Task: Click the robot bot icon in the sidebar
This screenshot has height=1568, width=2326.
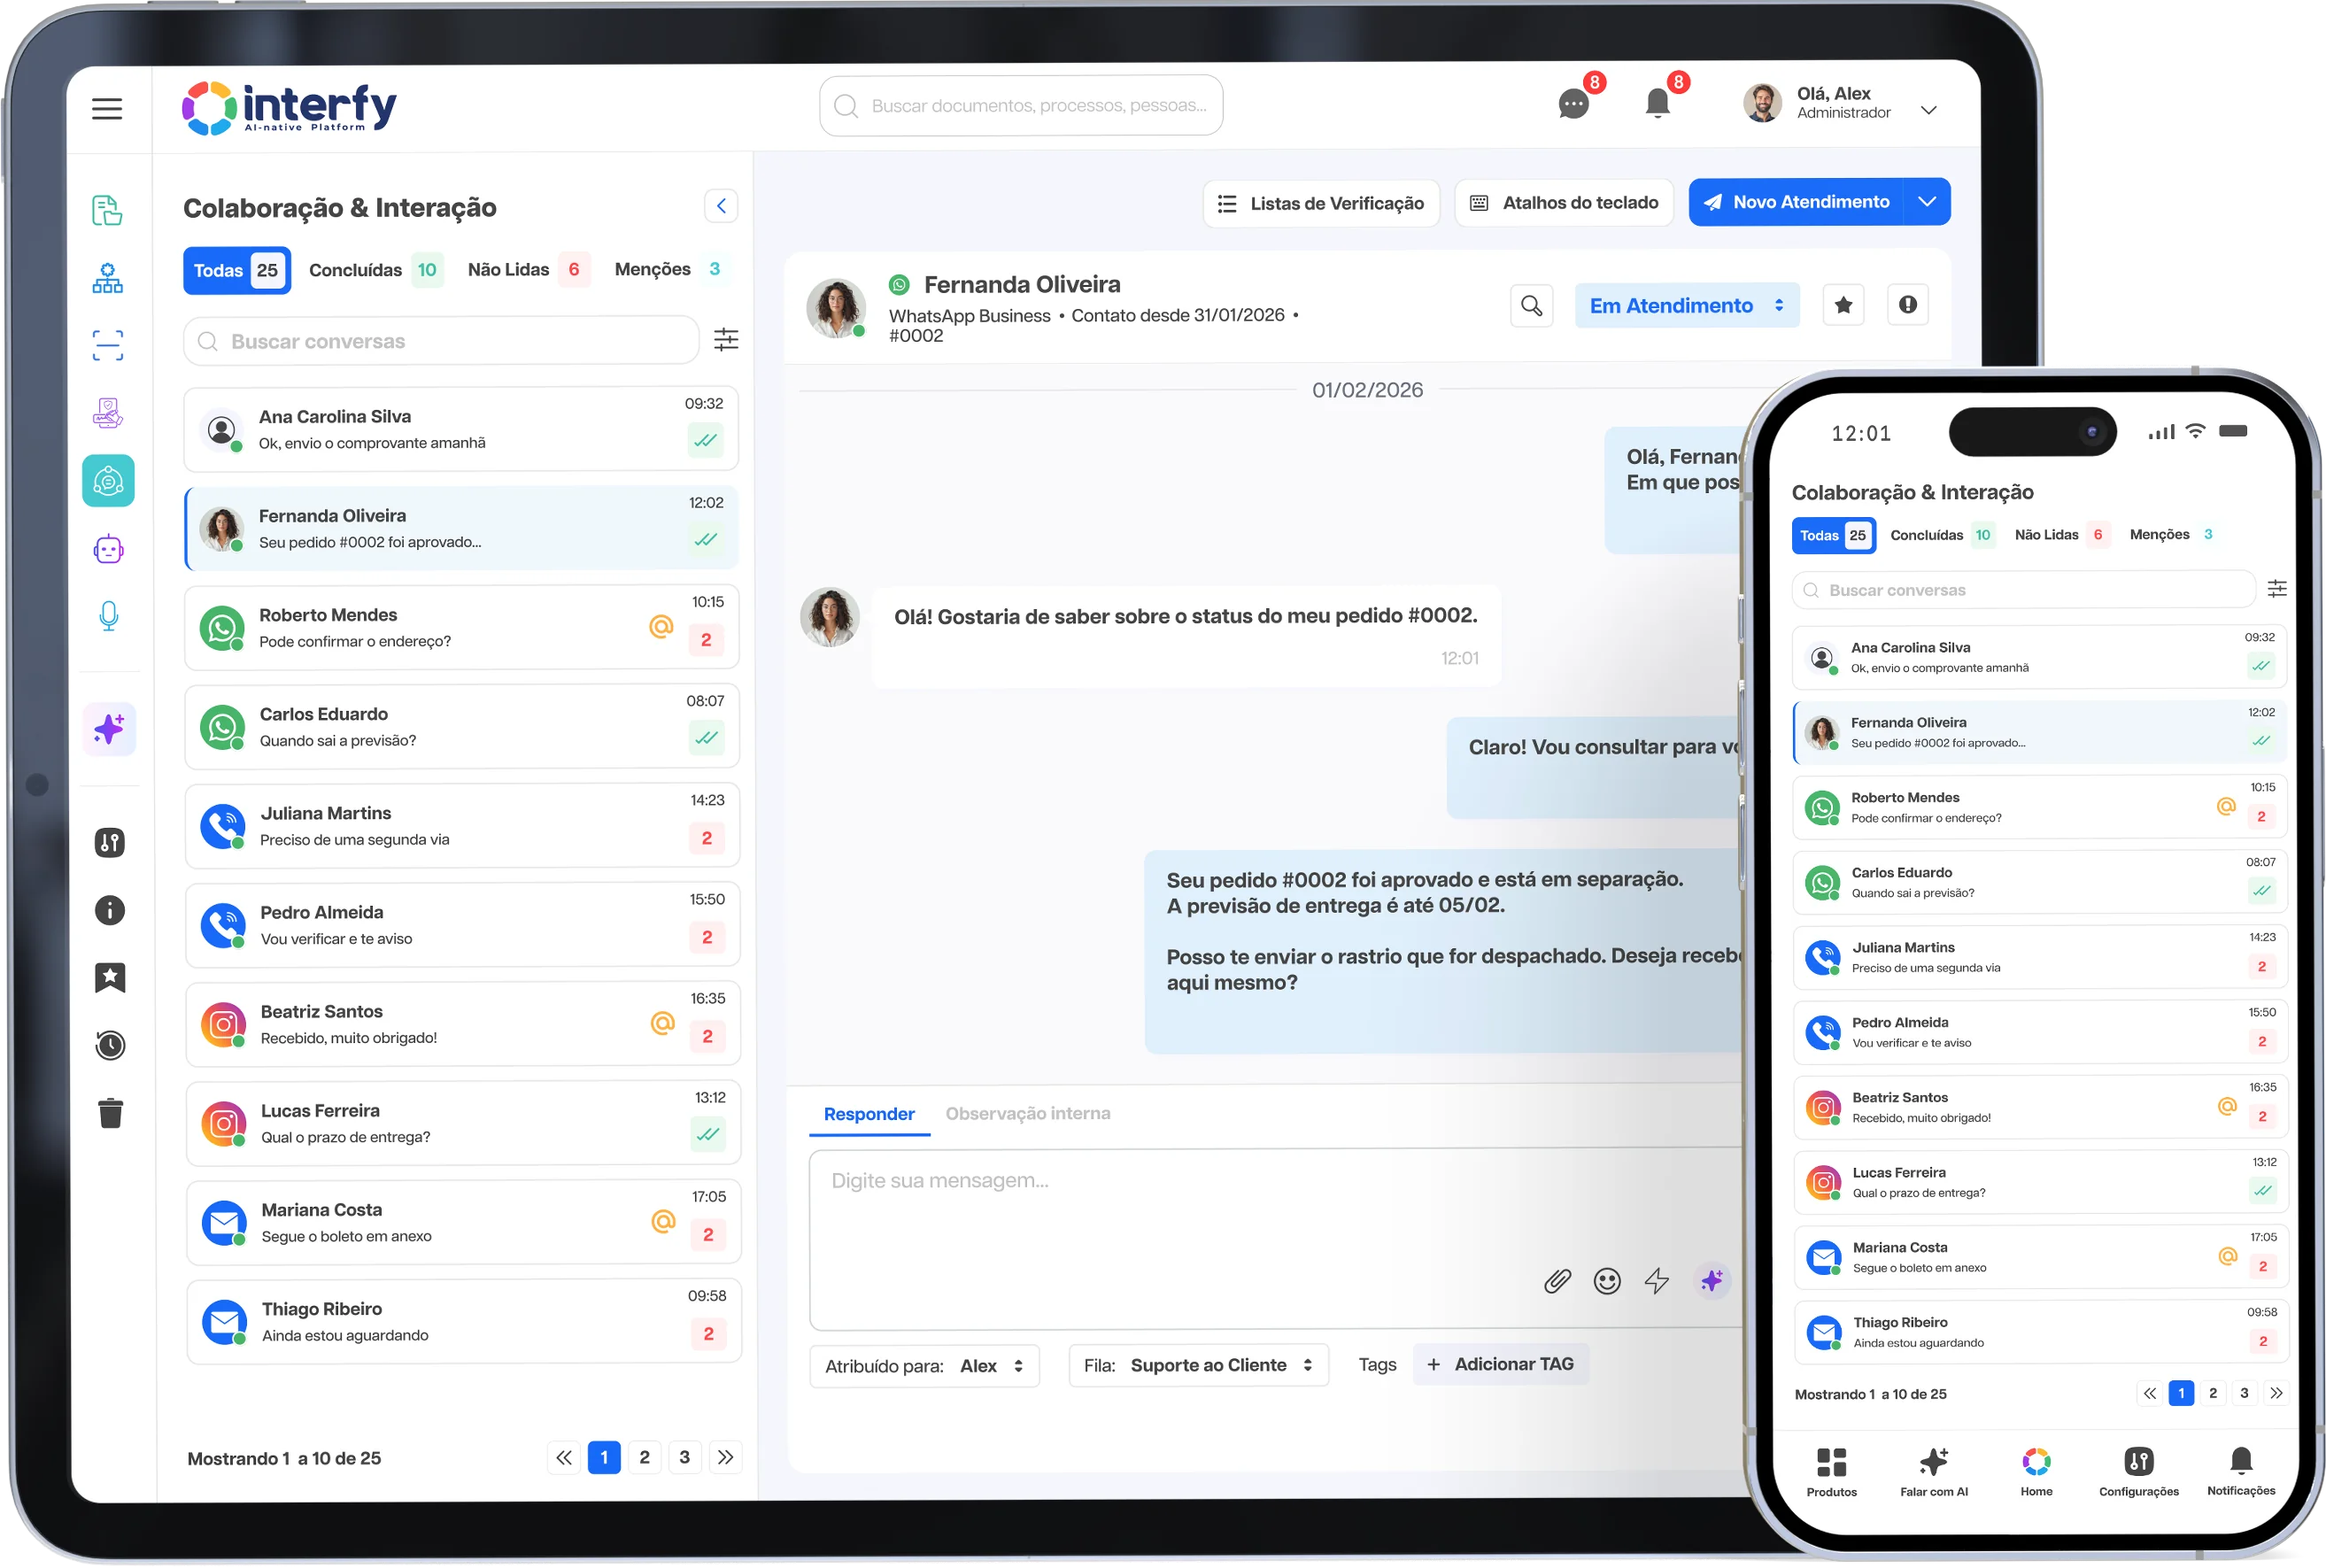Action: point(108,549)
